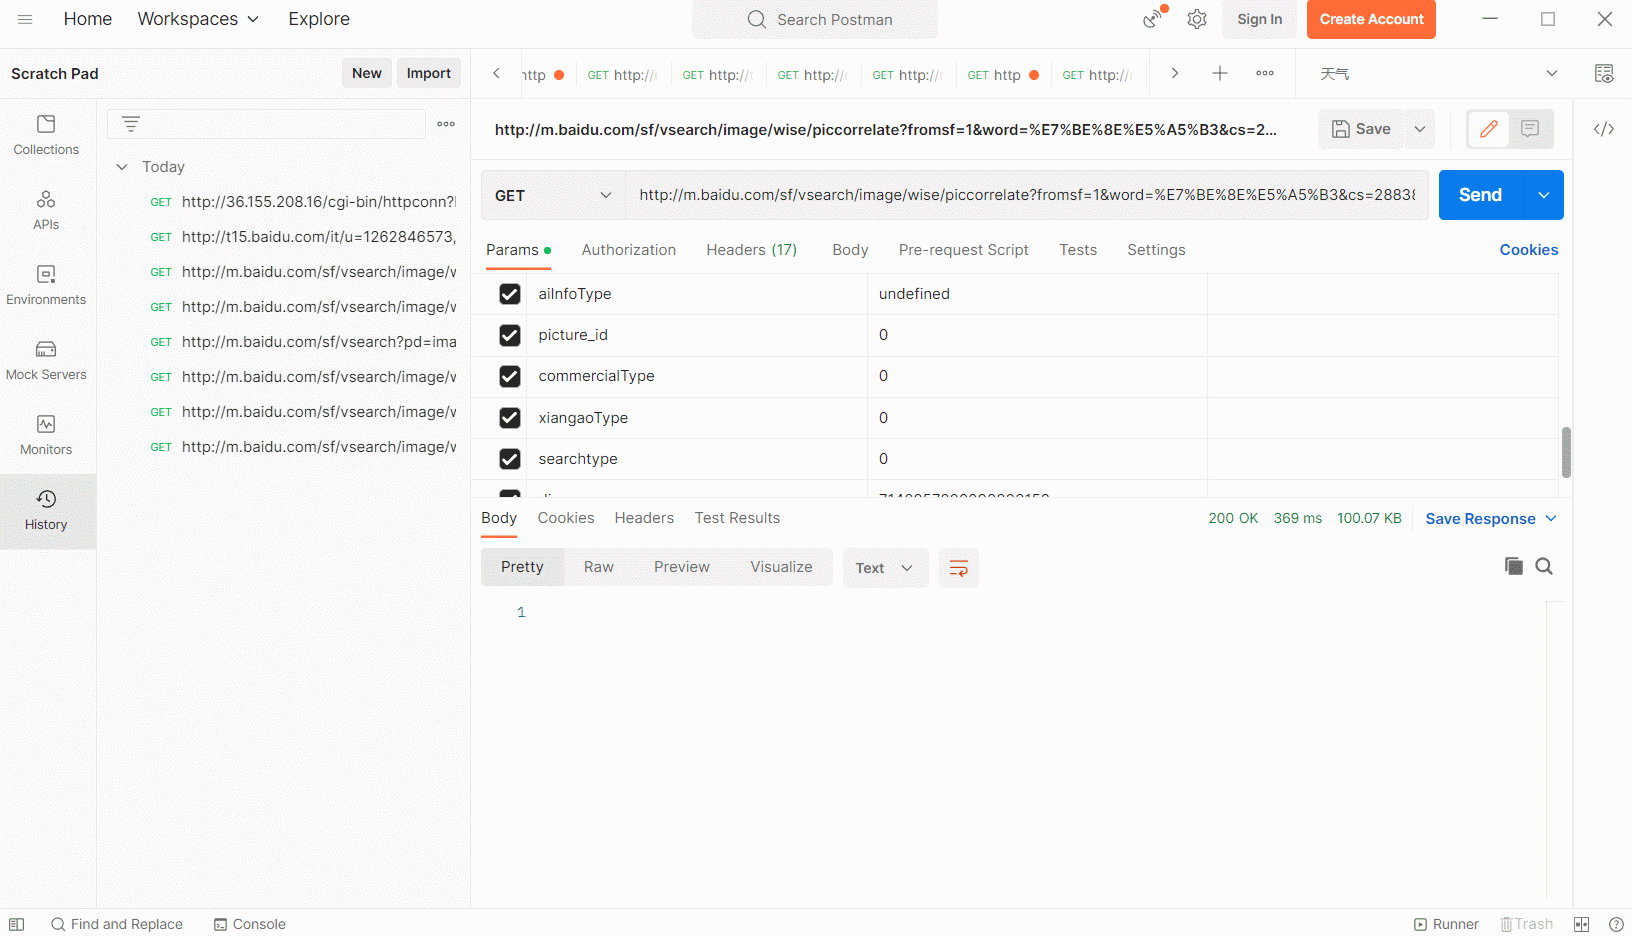Click the New button
The width and height of the screenshot is (1632, 936).
(367, 73)
